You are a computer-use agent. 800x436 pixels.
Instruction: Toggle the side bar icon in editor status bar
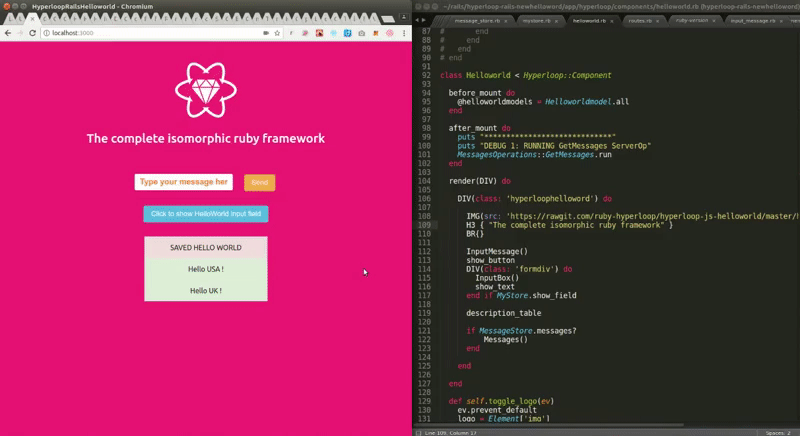(x=418, y=433)
